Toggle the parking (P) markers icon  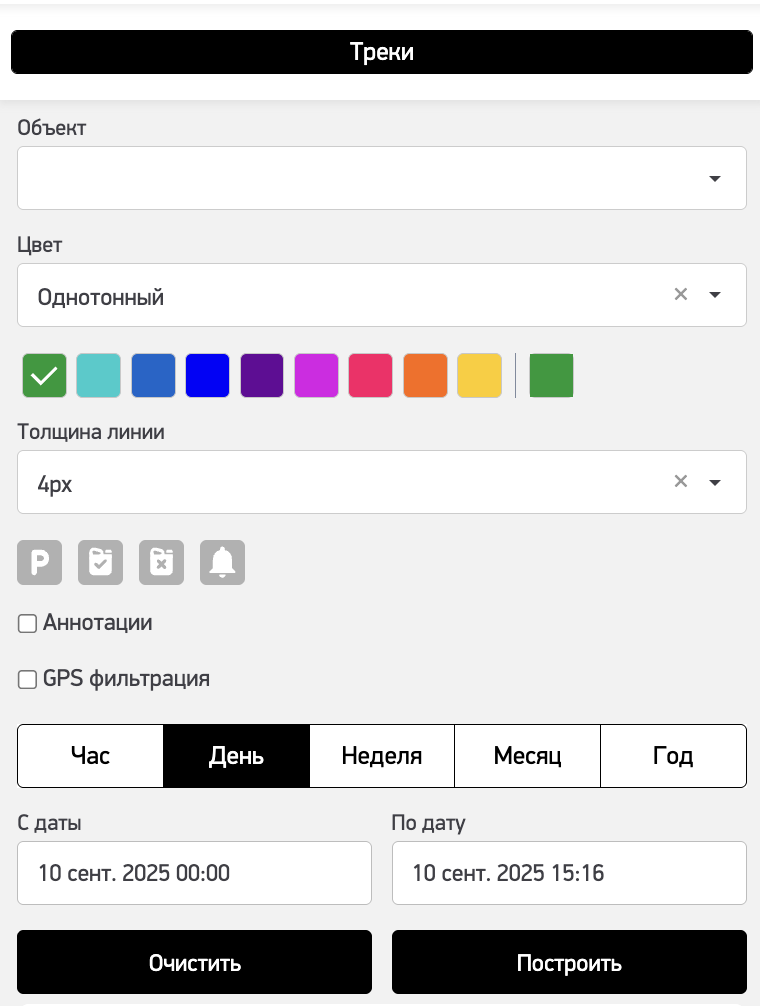(x=40, y=563)
